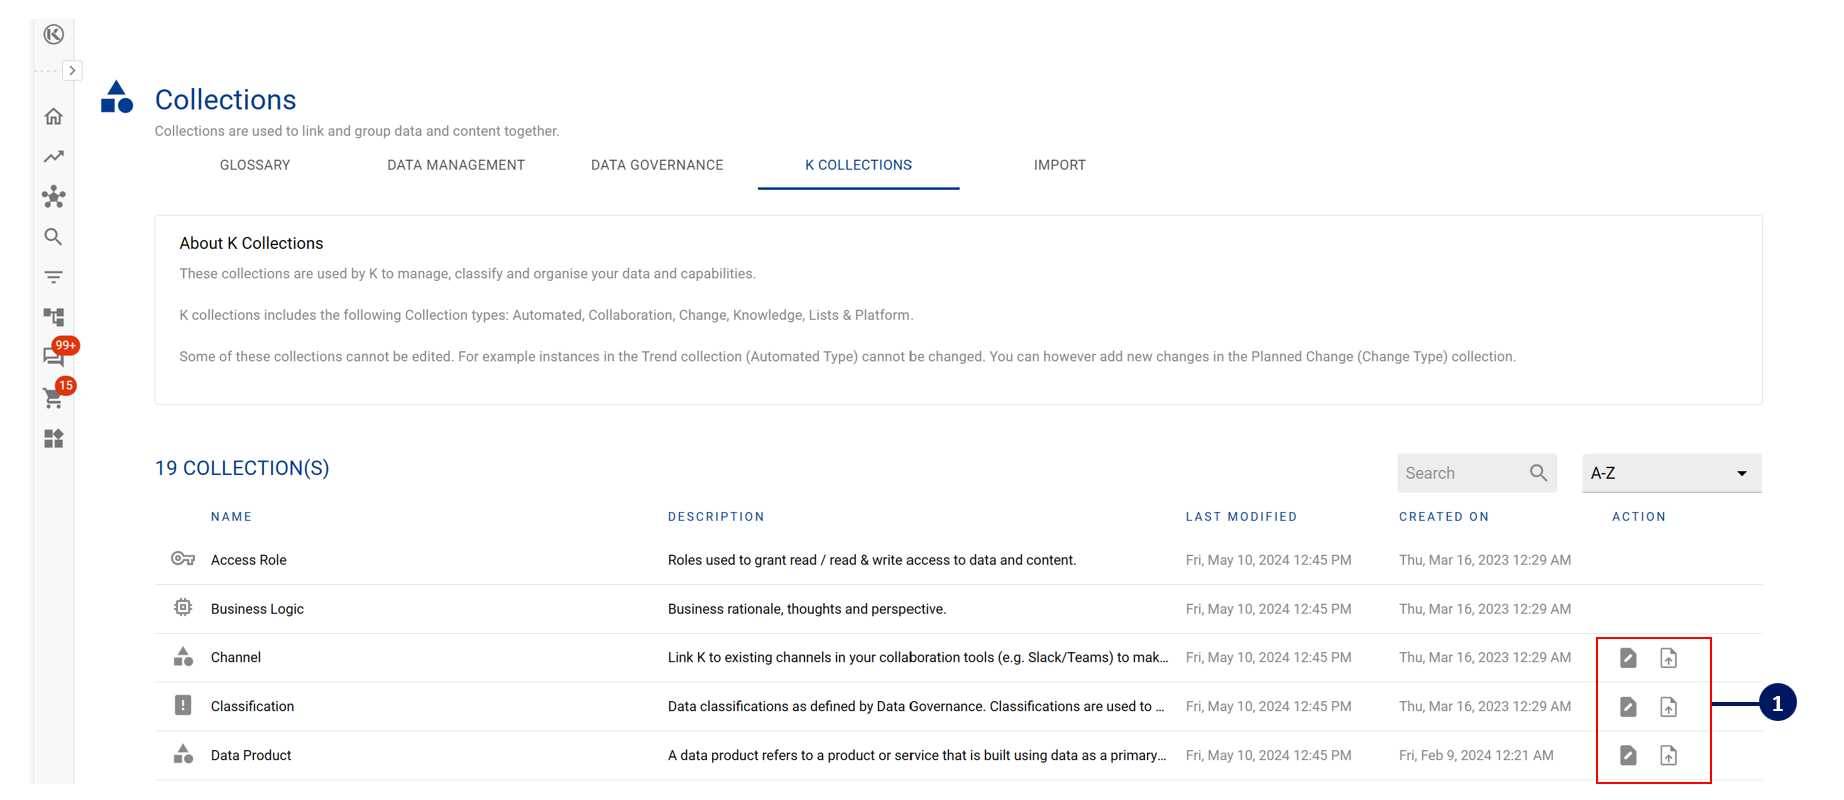1844x800 pixels.
Task: Open notifications icon with 99+ badge
Action: coord(54,356)
